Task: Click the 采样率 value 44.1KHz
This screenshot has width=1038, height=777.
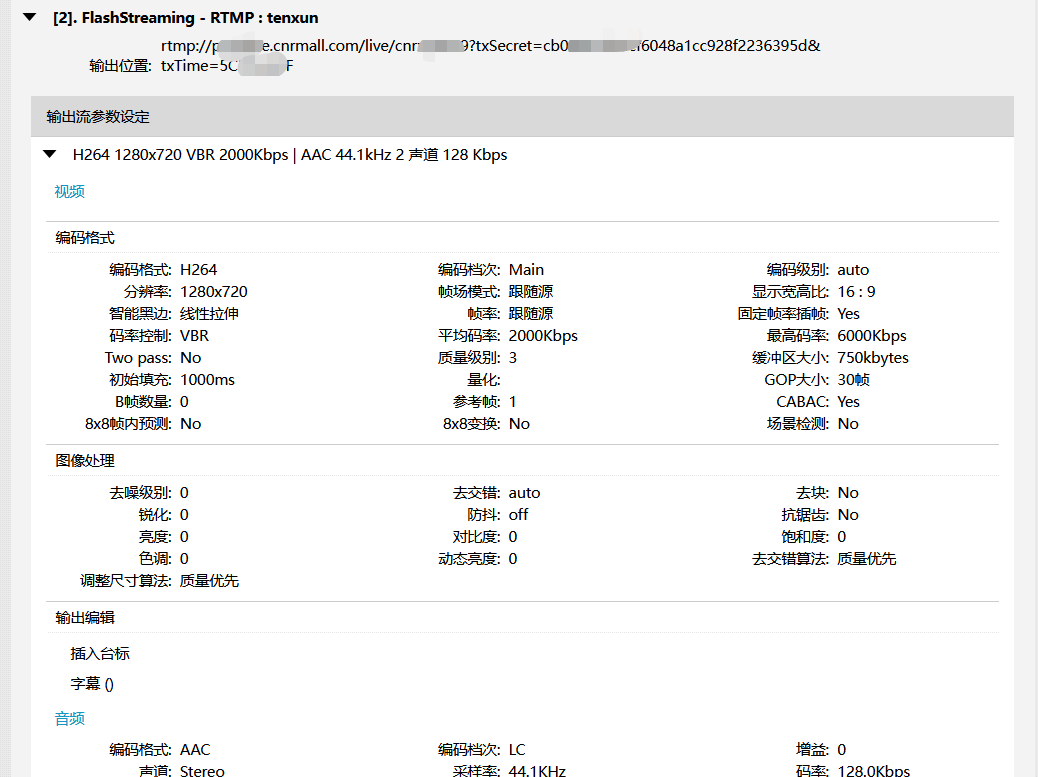Action: click(x=537, y=771)
